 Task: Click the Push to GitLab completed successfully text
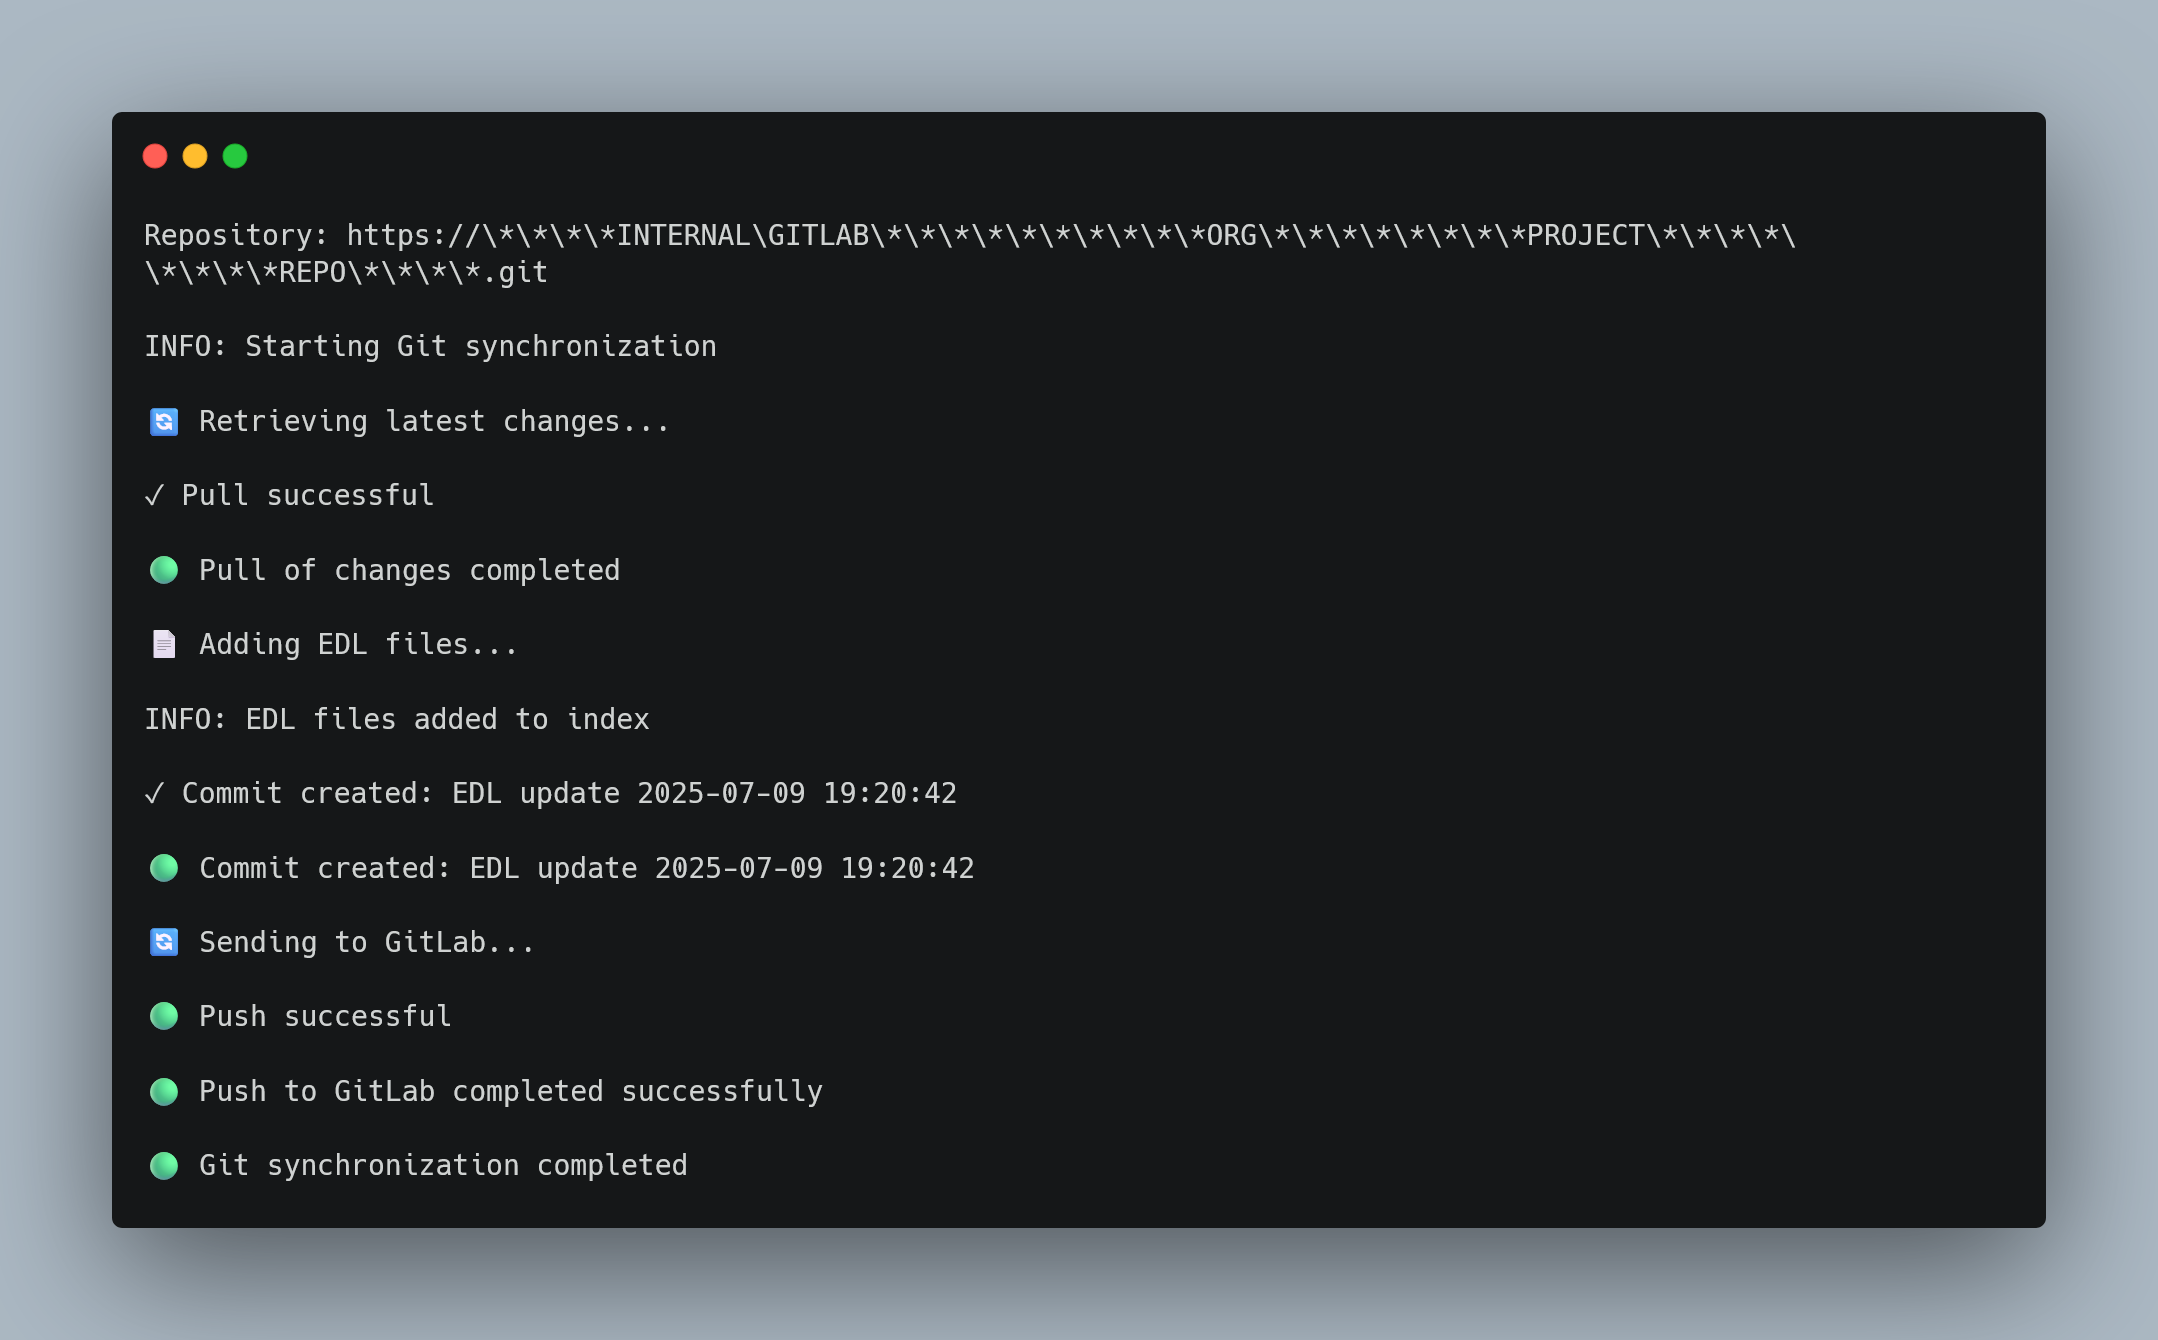(511, 1091)
